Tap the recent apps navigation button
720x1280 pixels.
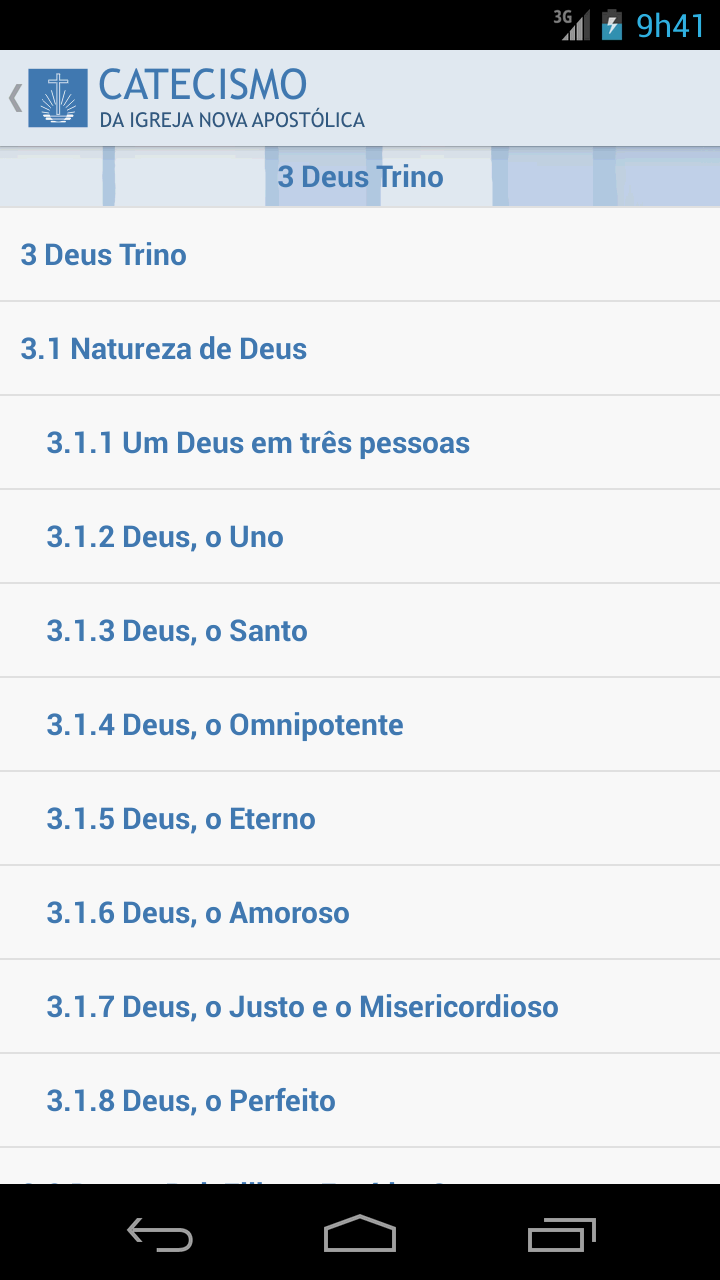pyautogui.click(x=562, y=1234)
